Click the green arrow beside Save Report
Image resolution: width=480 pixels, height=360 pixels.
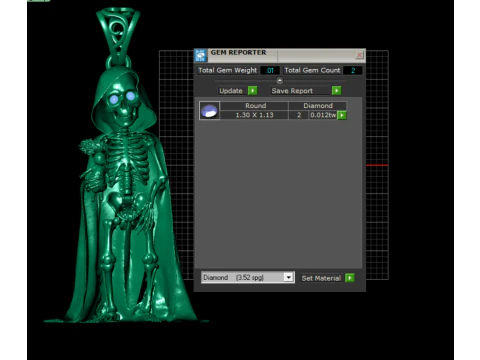coord(337,91)
